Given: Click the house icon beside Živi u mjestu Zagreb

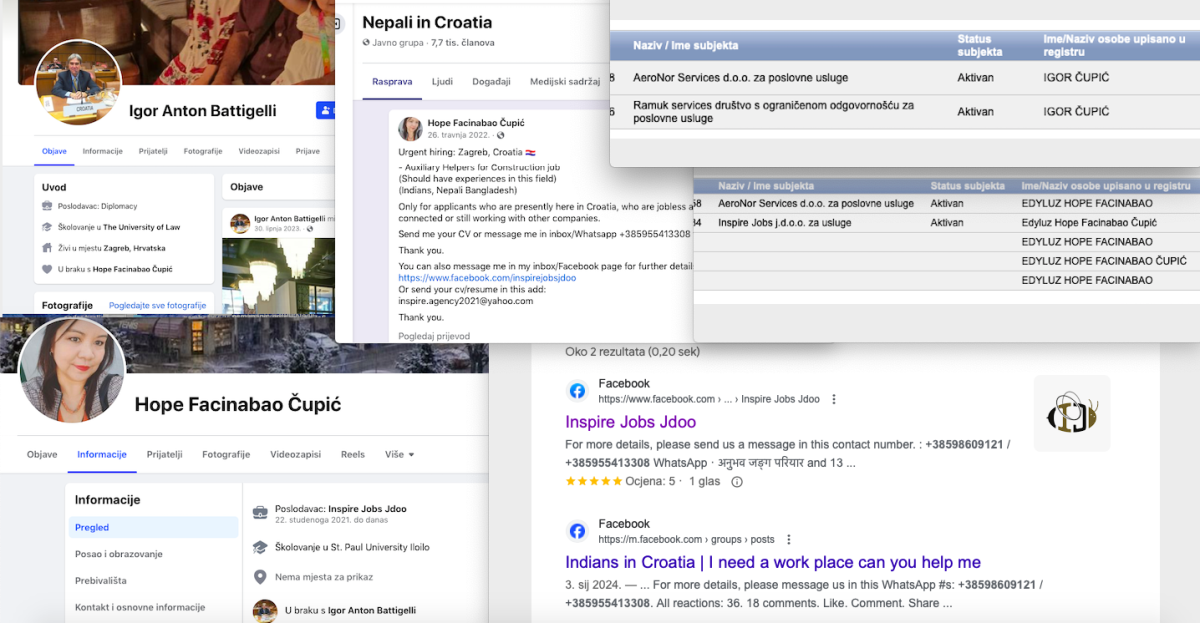Looking at the screenshot, I should (47, 248).
